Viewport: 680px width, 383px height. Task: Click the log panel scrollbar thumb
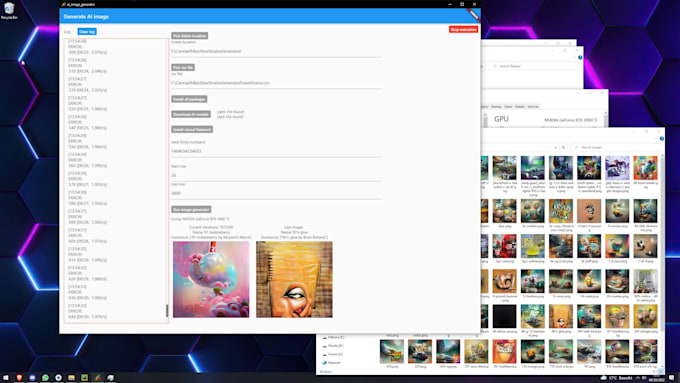point(167,311)
